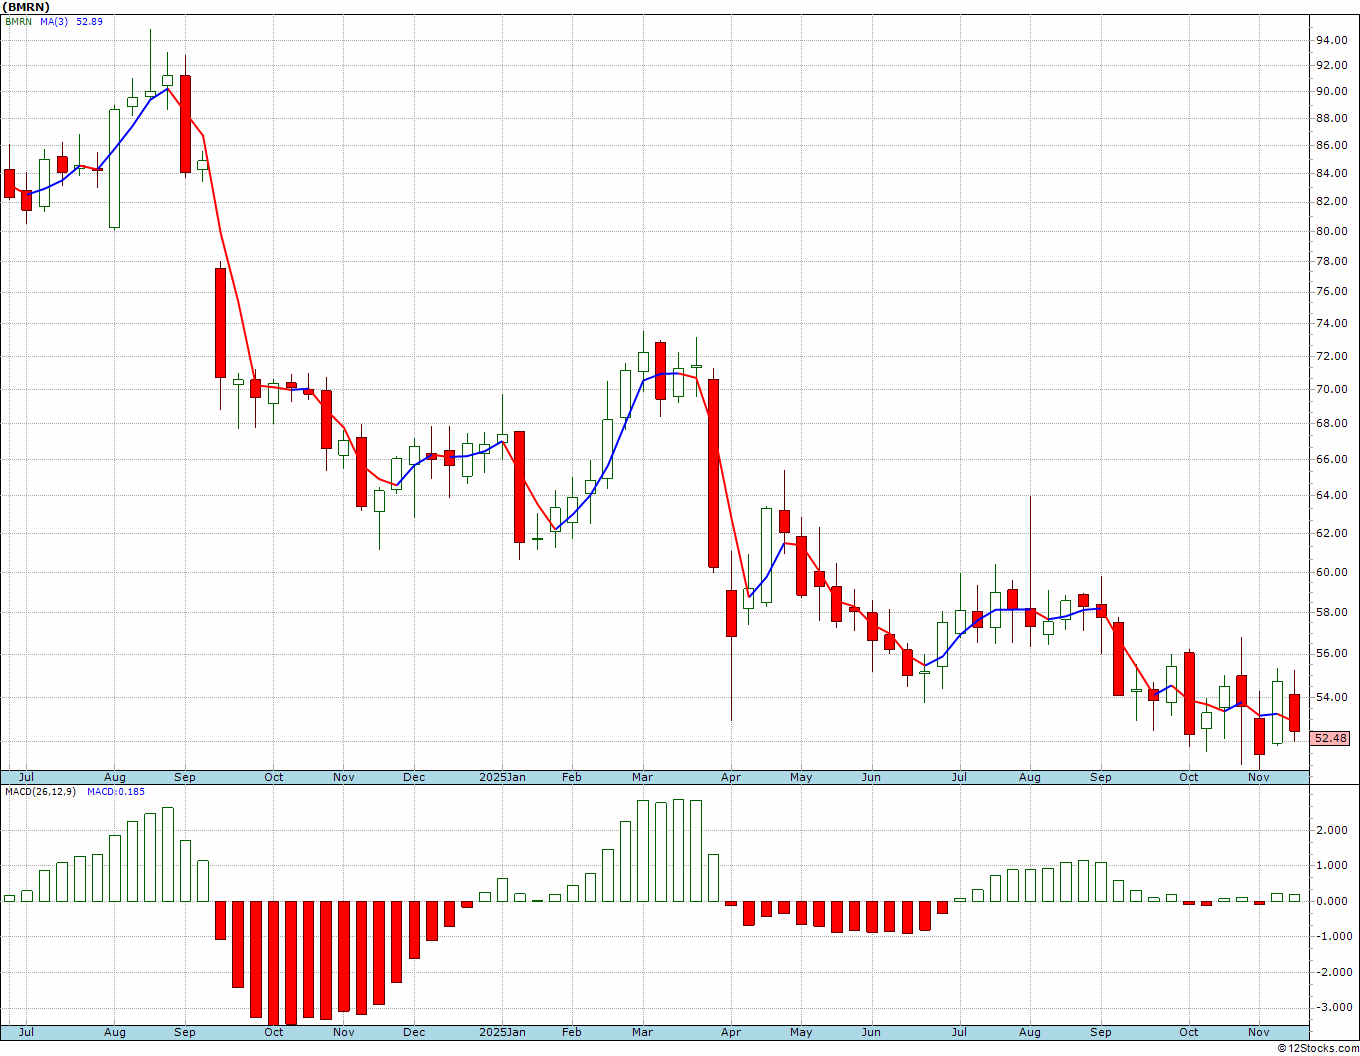The width and height of the screenshot is (1360, 1056).
Task: Select the 82.00 price axis label
Action: (1331, 201)
